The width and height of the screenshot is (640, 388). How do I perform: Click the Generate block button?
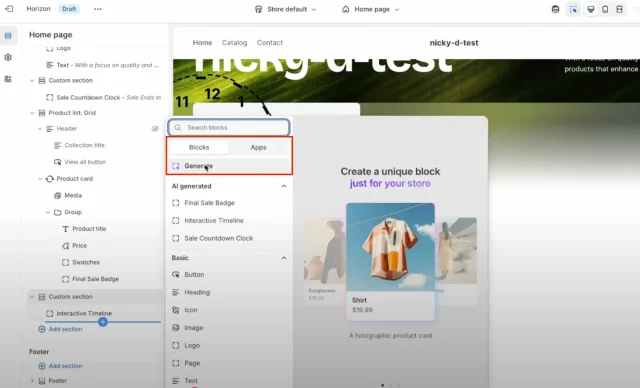click(x=229, y=166)
